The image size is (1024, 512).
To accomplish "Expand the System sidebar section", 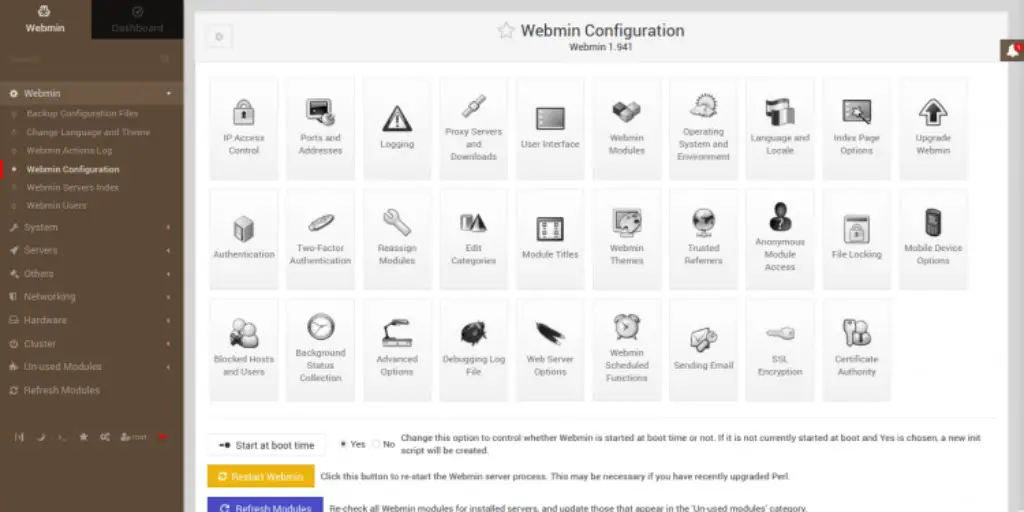I will point(91,227).
